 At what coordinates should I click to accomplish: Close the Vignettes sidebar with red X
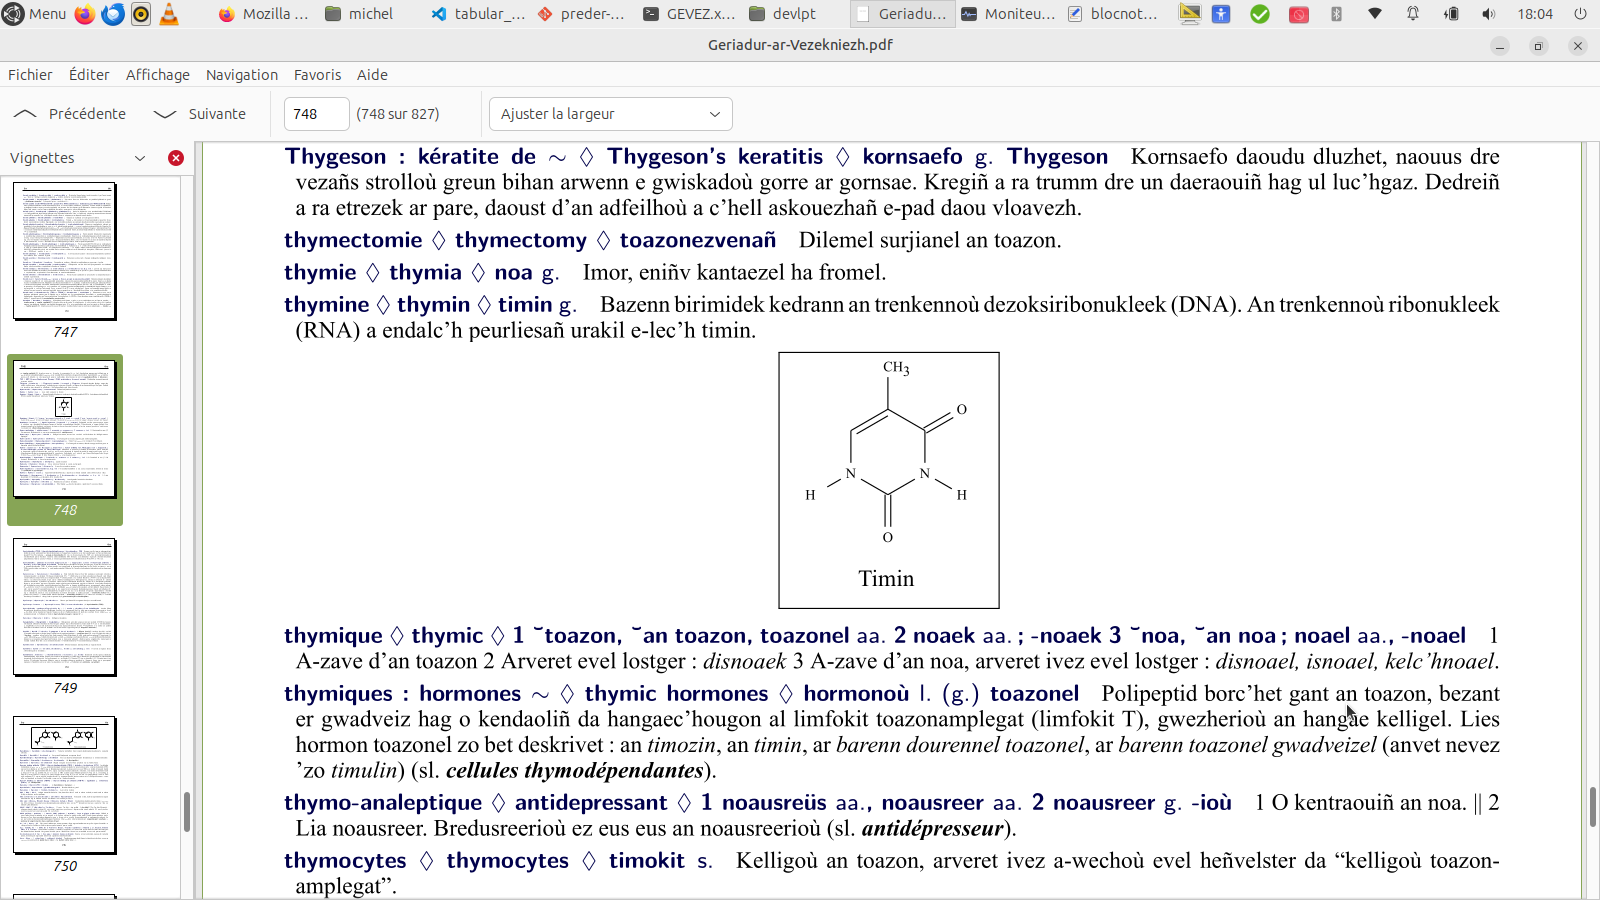(176, 158)
